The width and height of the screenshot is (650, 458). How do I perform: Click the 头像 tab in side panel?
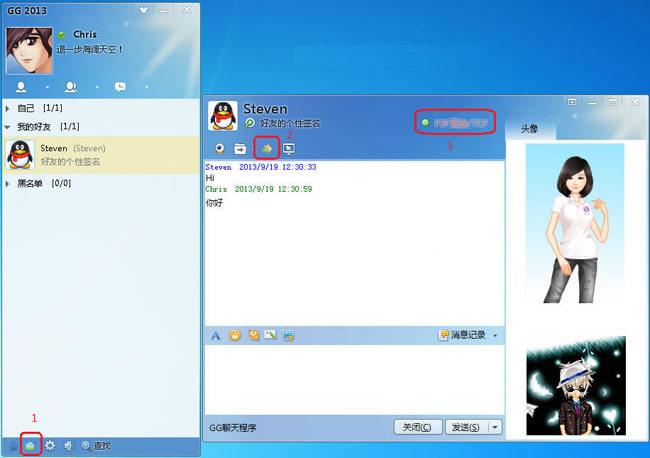(x=529, y=129)
